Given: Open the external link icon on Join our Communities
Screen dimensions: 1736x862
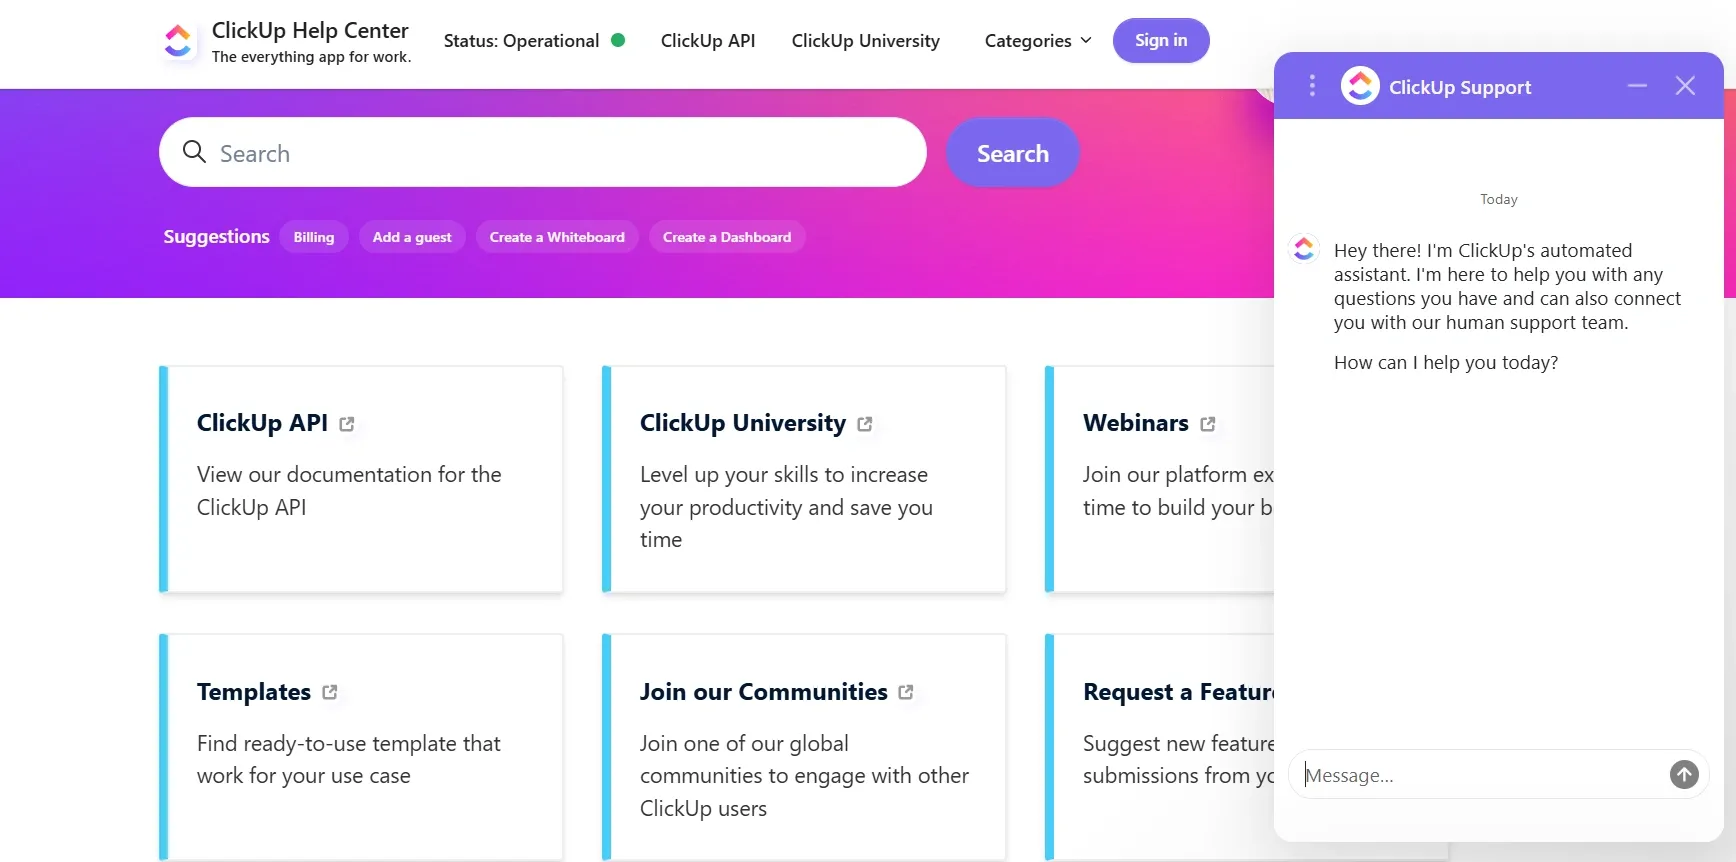Looking at the screenshot, I should (906, 692).
